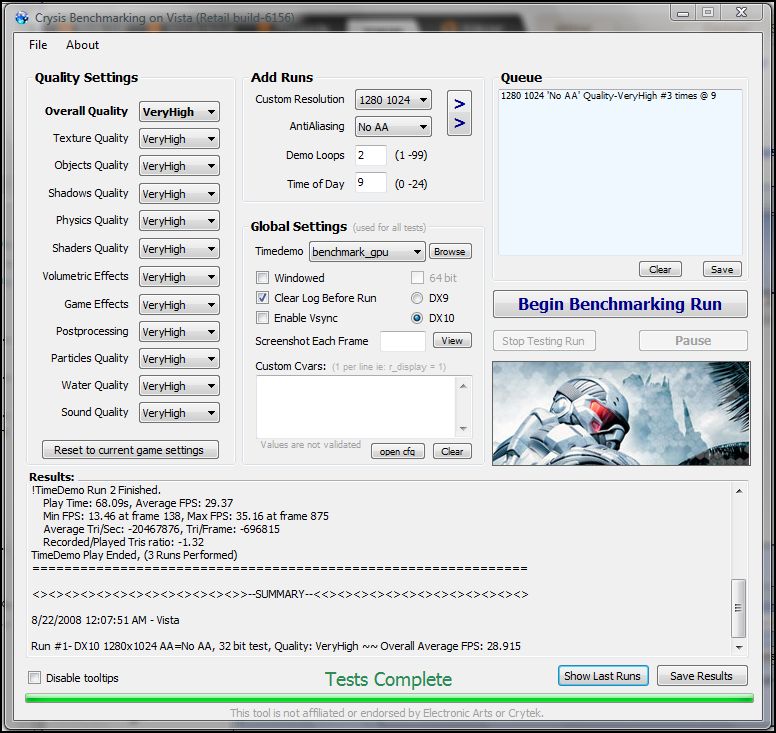Open the Texture Quality dropdown
The width and height of the screenshot is (776, 733).
point(179,139)
